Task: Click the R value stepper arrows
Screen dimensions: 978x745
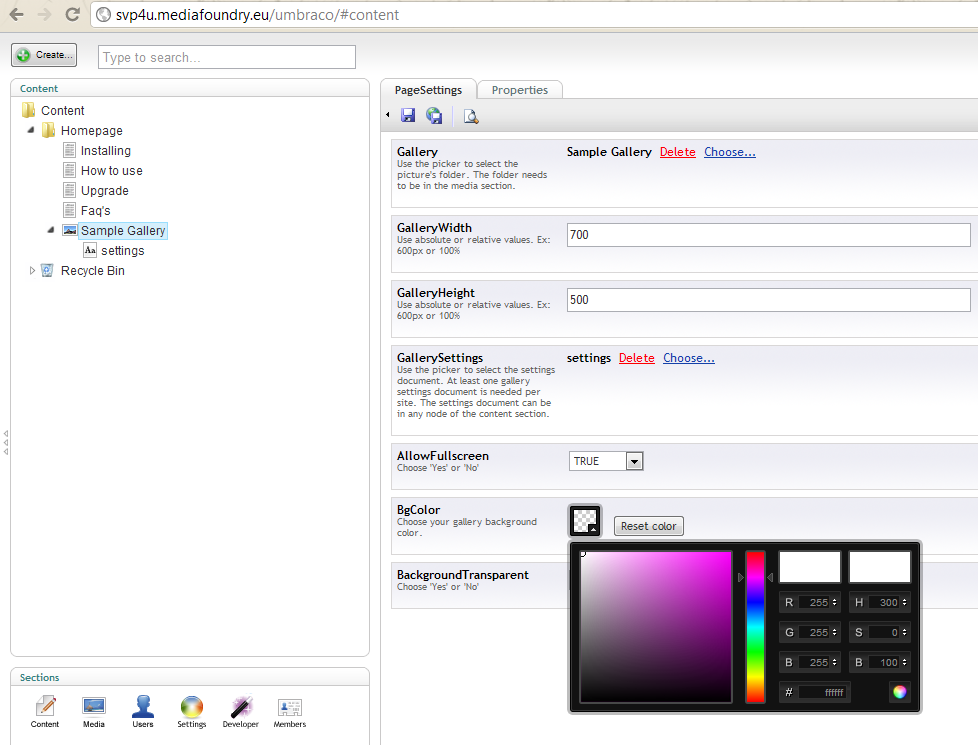Action: tap(834, 602)
